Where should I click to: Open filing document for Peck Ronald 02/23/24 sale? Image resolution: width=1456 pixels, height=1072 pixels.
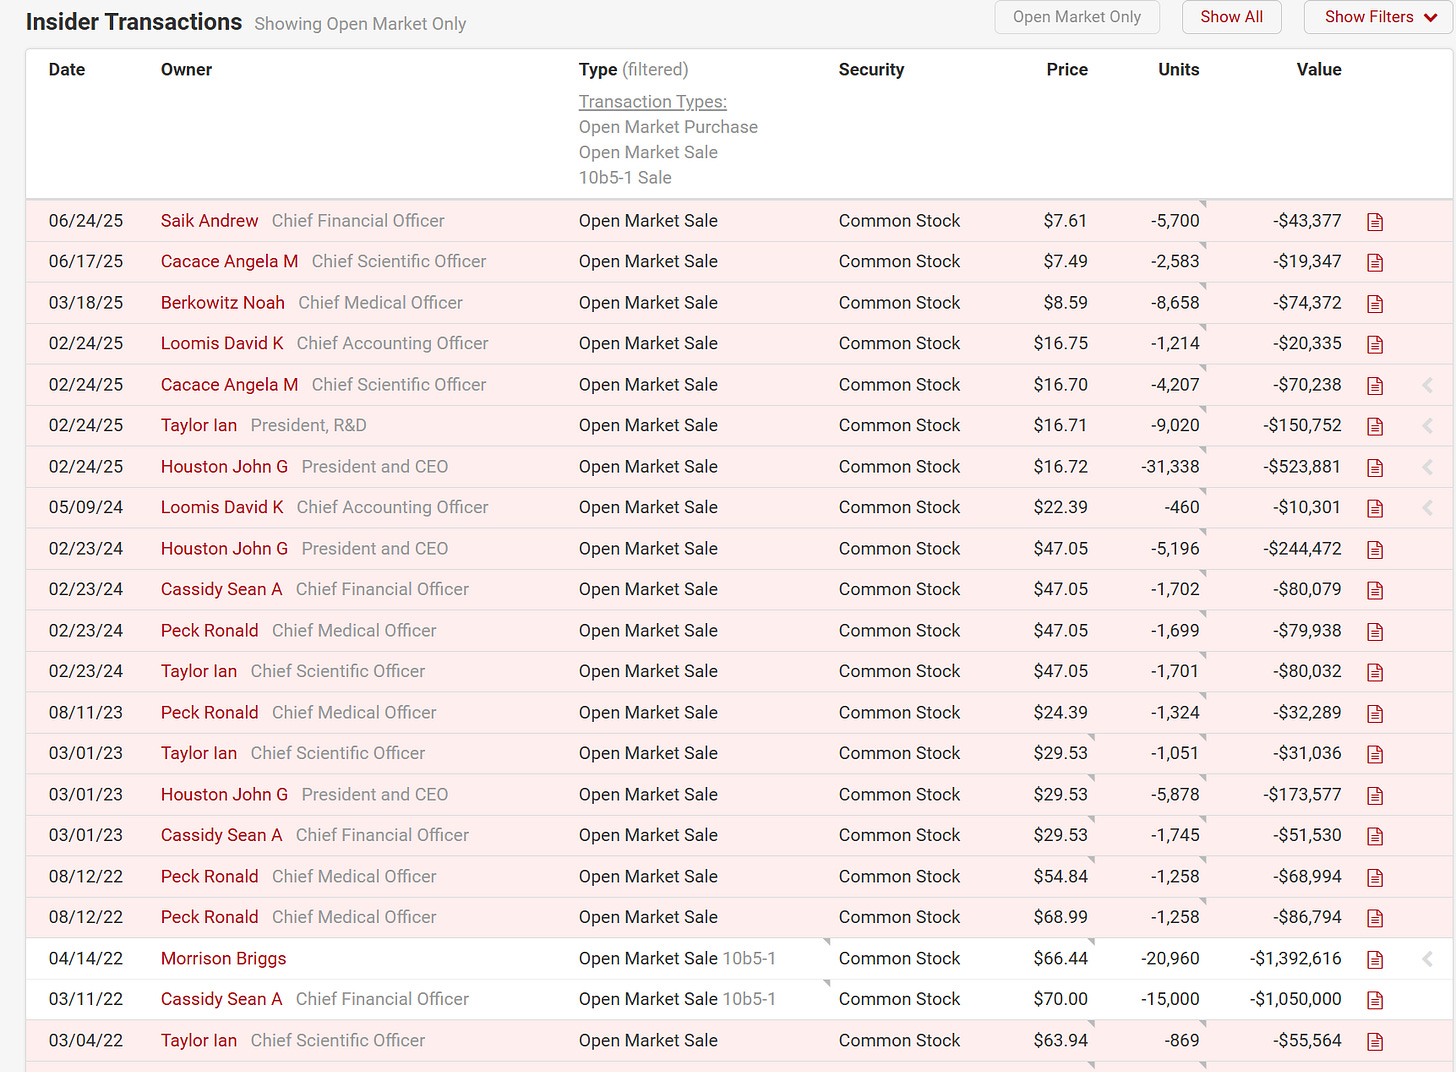point(1375,632)
